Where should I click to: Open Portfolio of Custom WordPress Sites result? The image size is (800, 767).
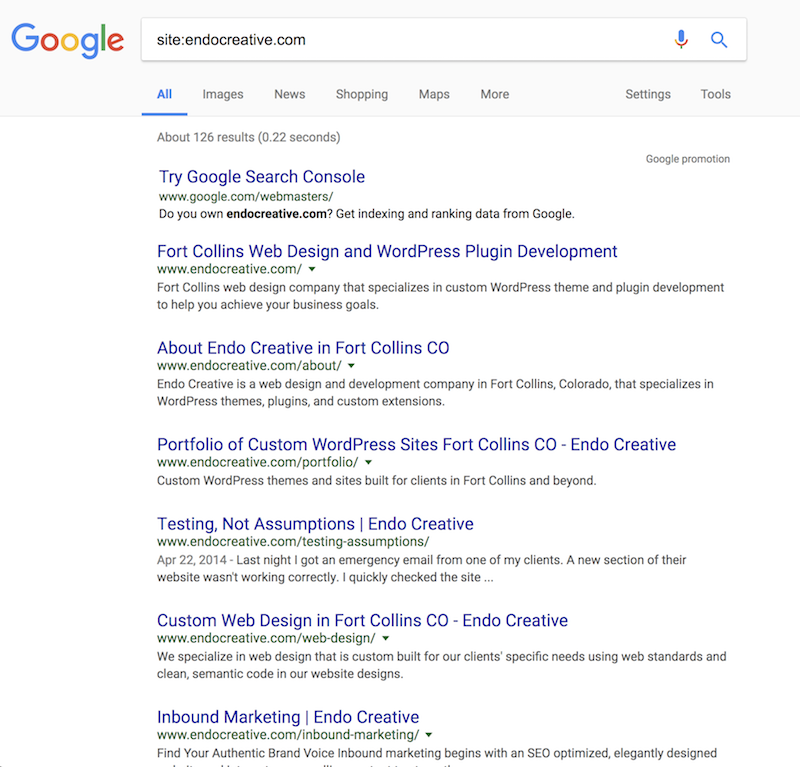[x=416, y=444]
